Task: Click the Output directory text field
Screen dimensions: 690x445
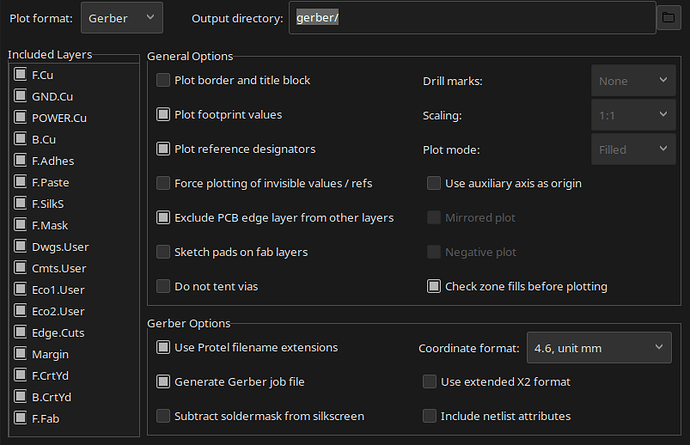Action: (x=472, y=18)
